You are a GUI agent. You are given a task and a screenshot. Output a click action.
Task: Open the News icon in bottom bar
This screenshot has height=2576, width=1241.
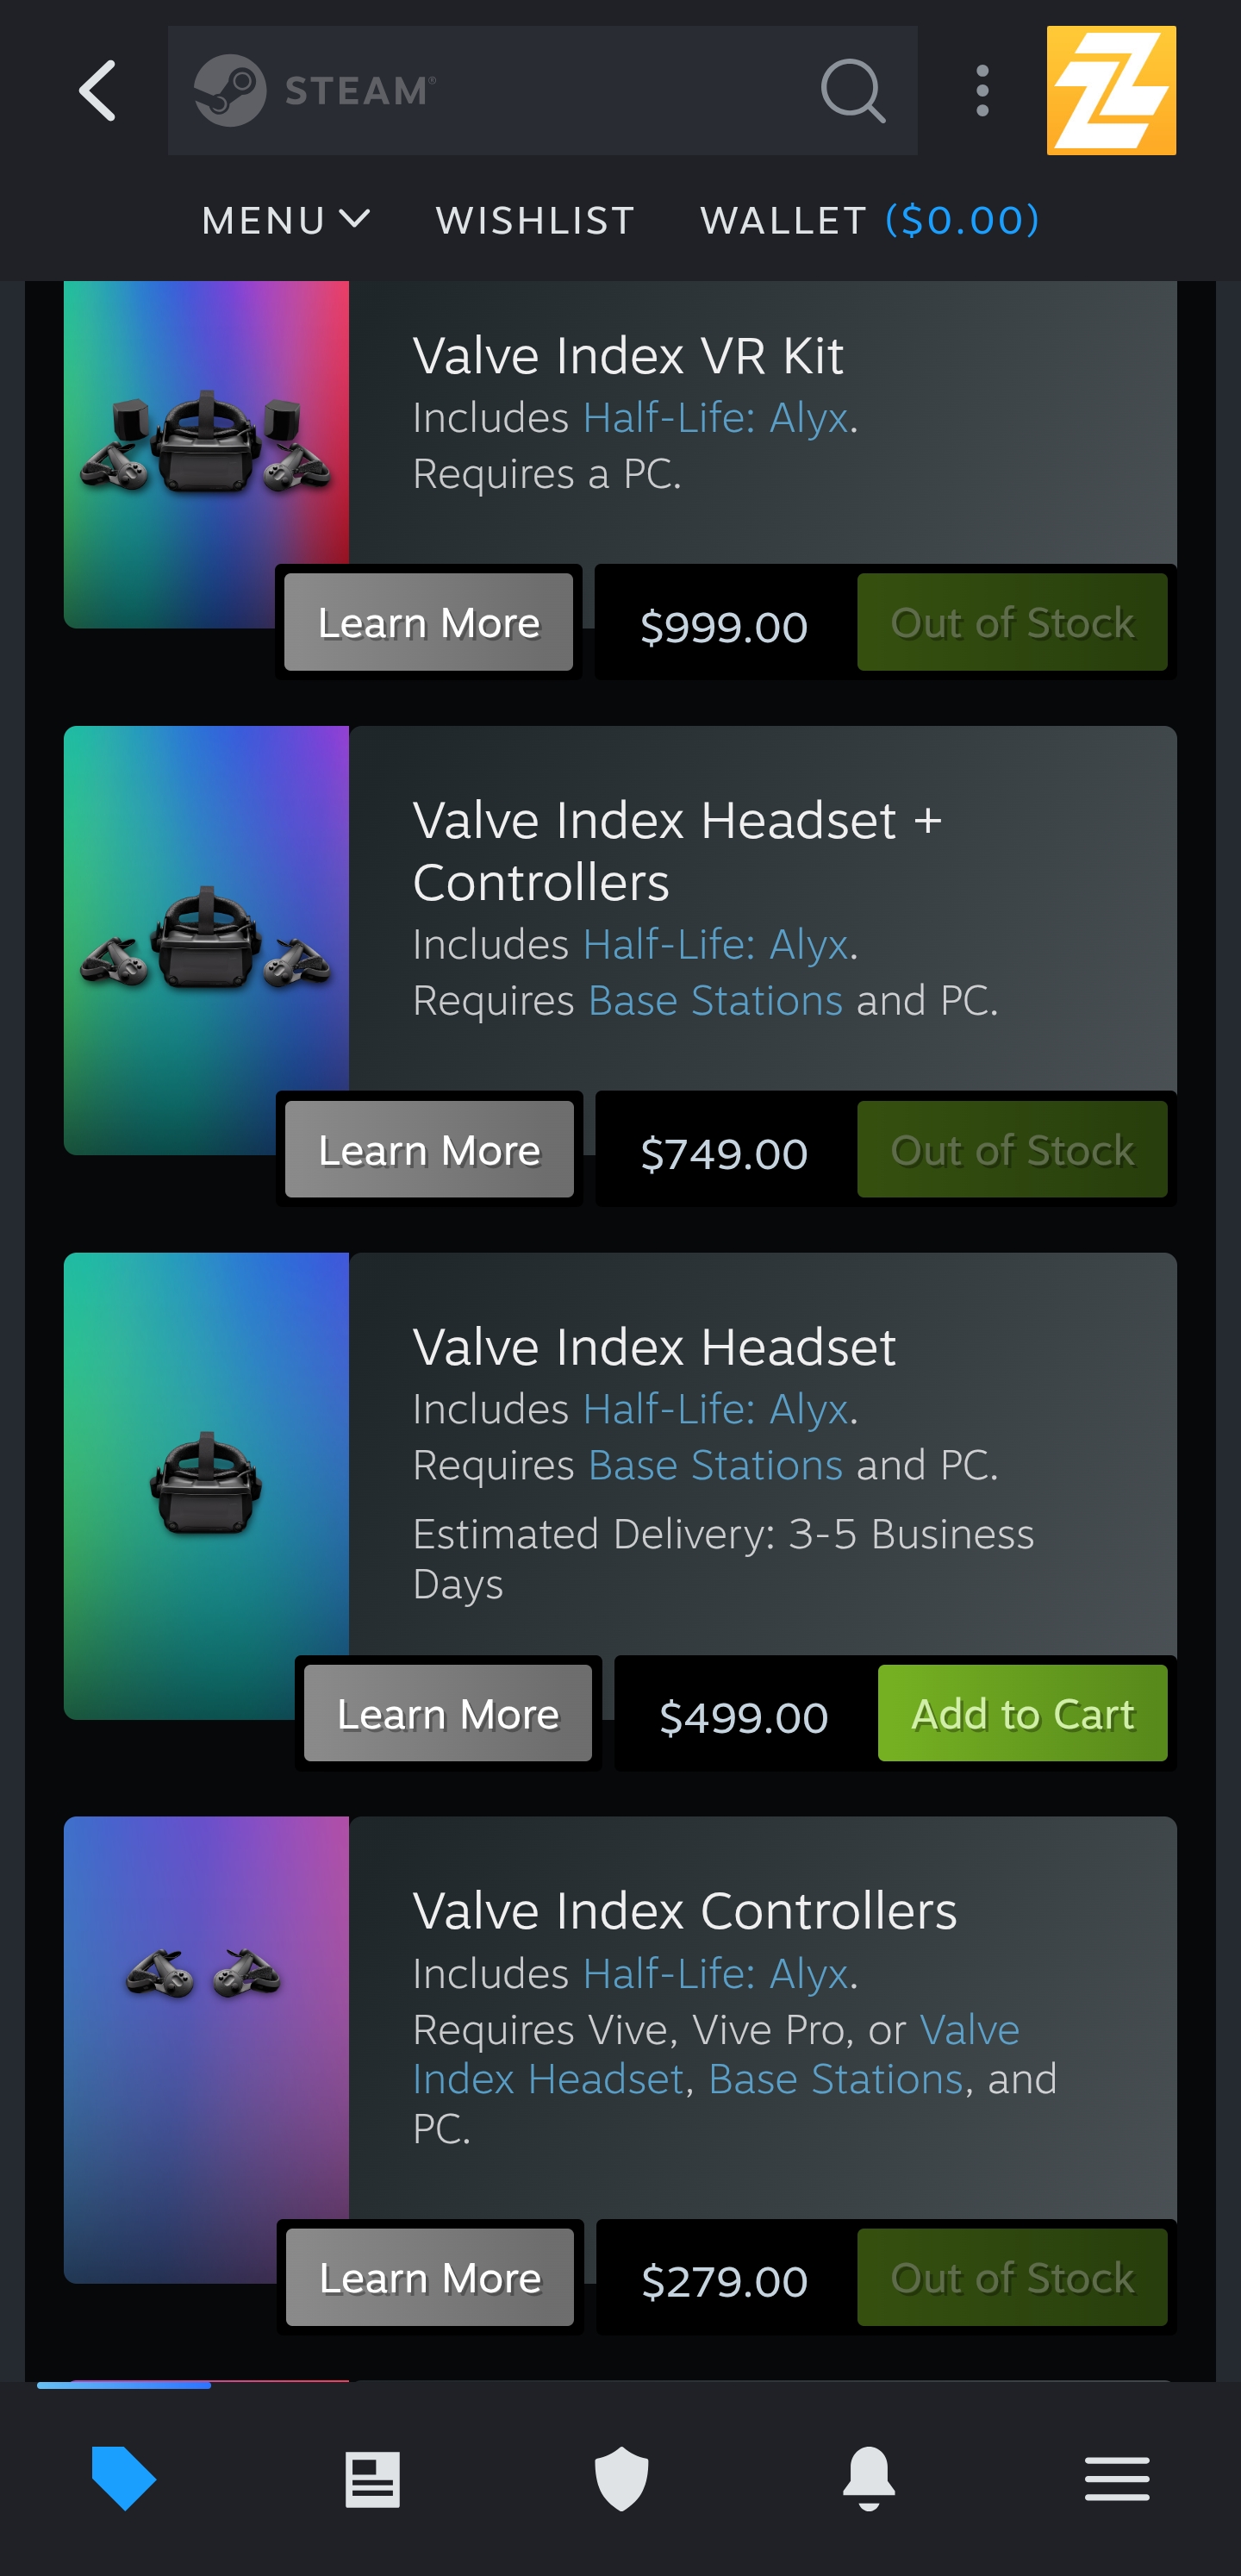tap(372, 2479)
